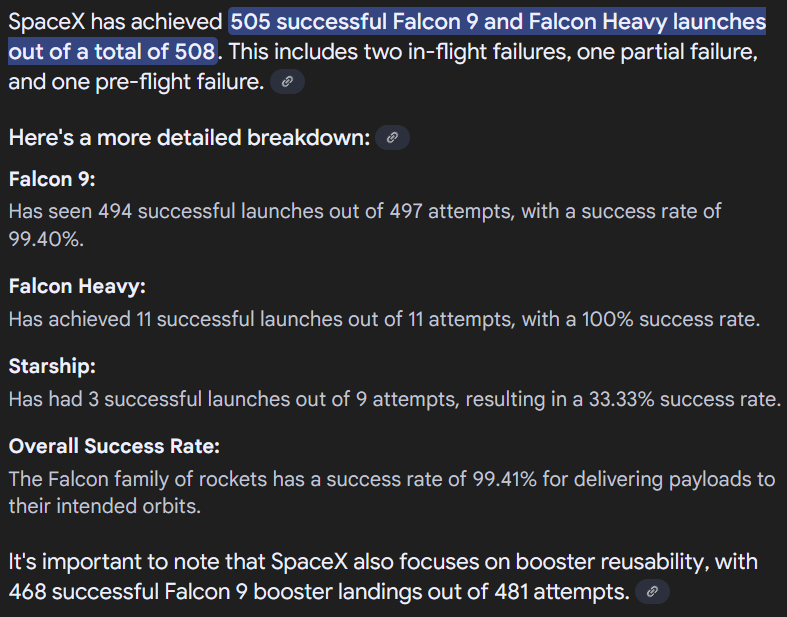Click the citation link icon after '481 attempts.'
The image size is (787, 617).
point(652,591)
